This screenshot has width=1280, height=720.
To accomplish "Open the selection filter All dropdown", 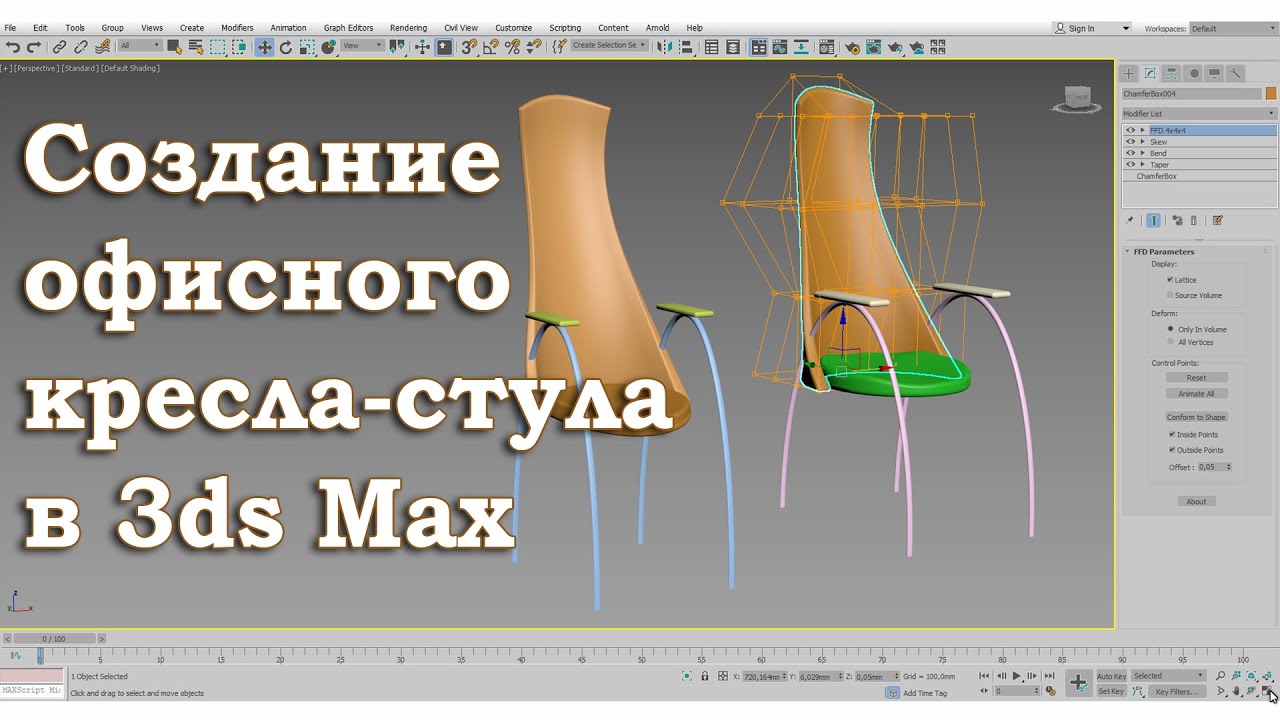I will (x=139, y=46).
